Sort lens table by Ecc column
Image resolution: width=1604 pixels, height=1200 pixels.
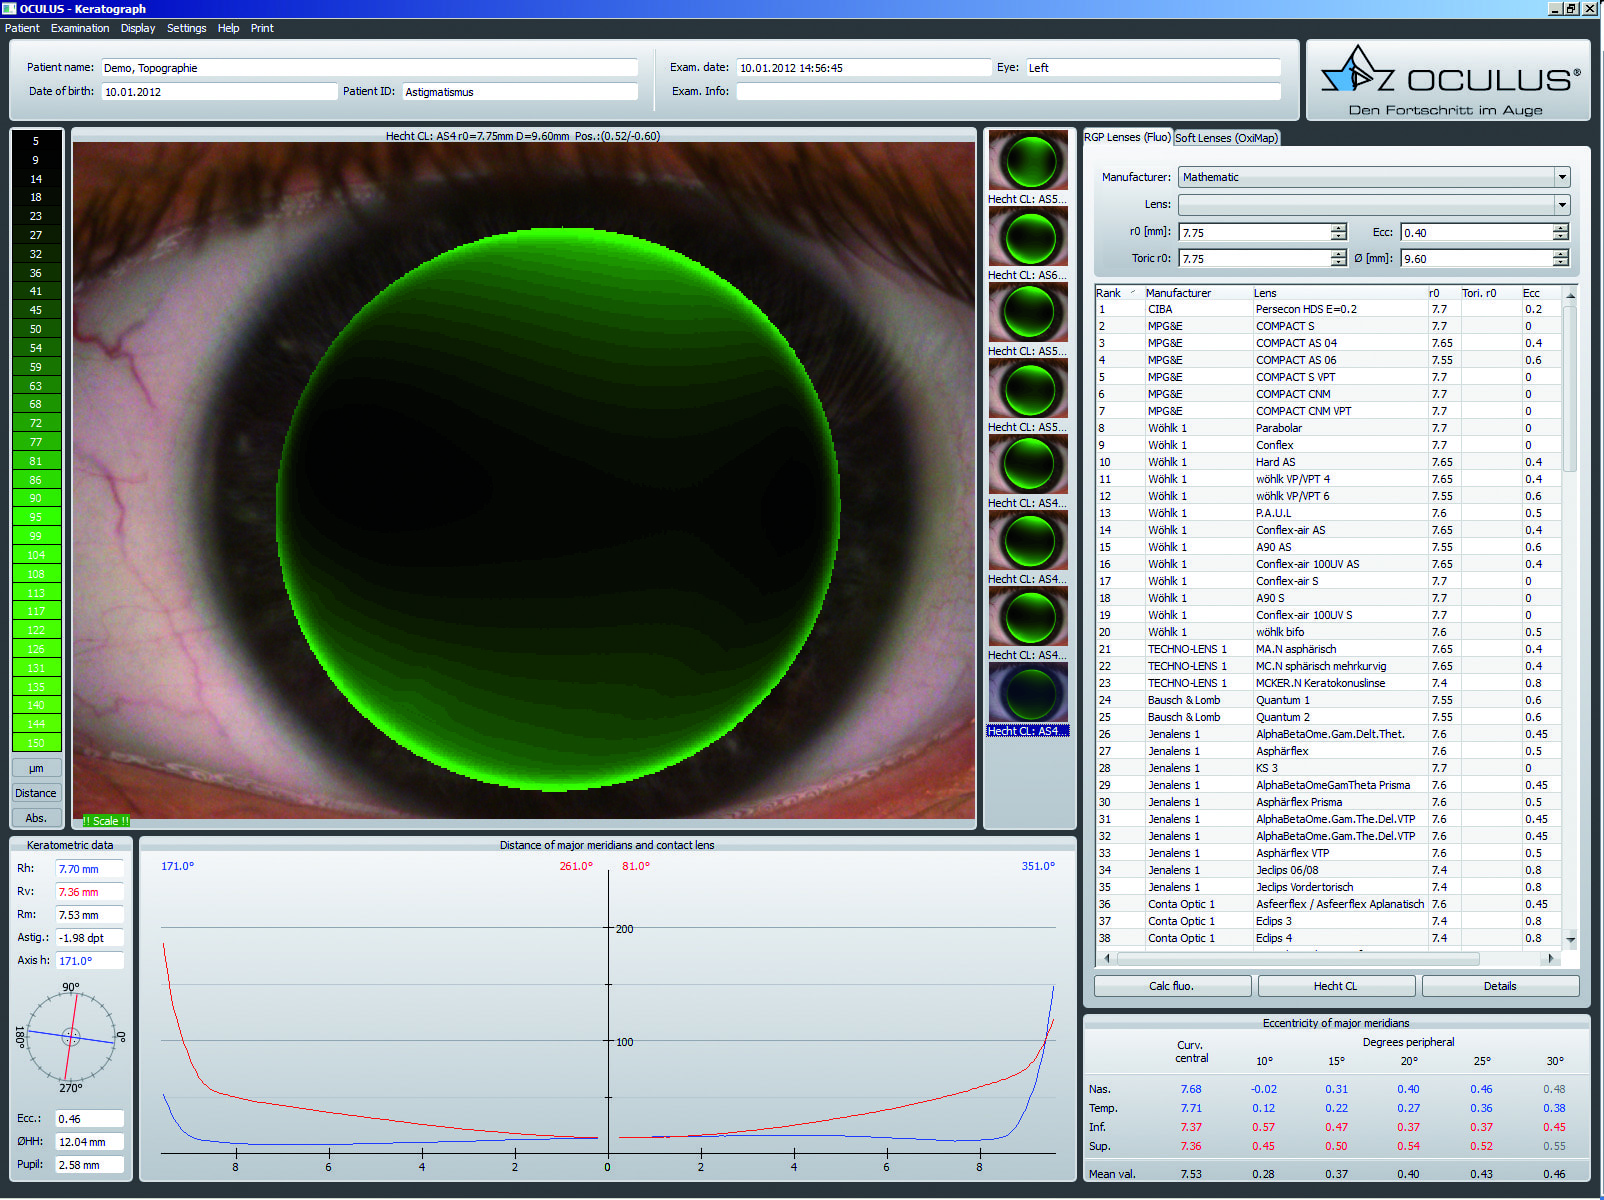coord(1539,293)
